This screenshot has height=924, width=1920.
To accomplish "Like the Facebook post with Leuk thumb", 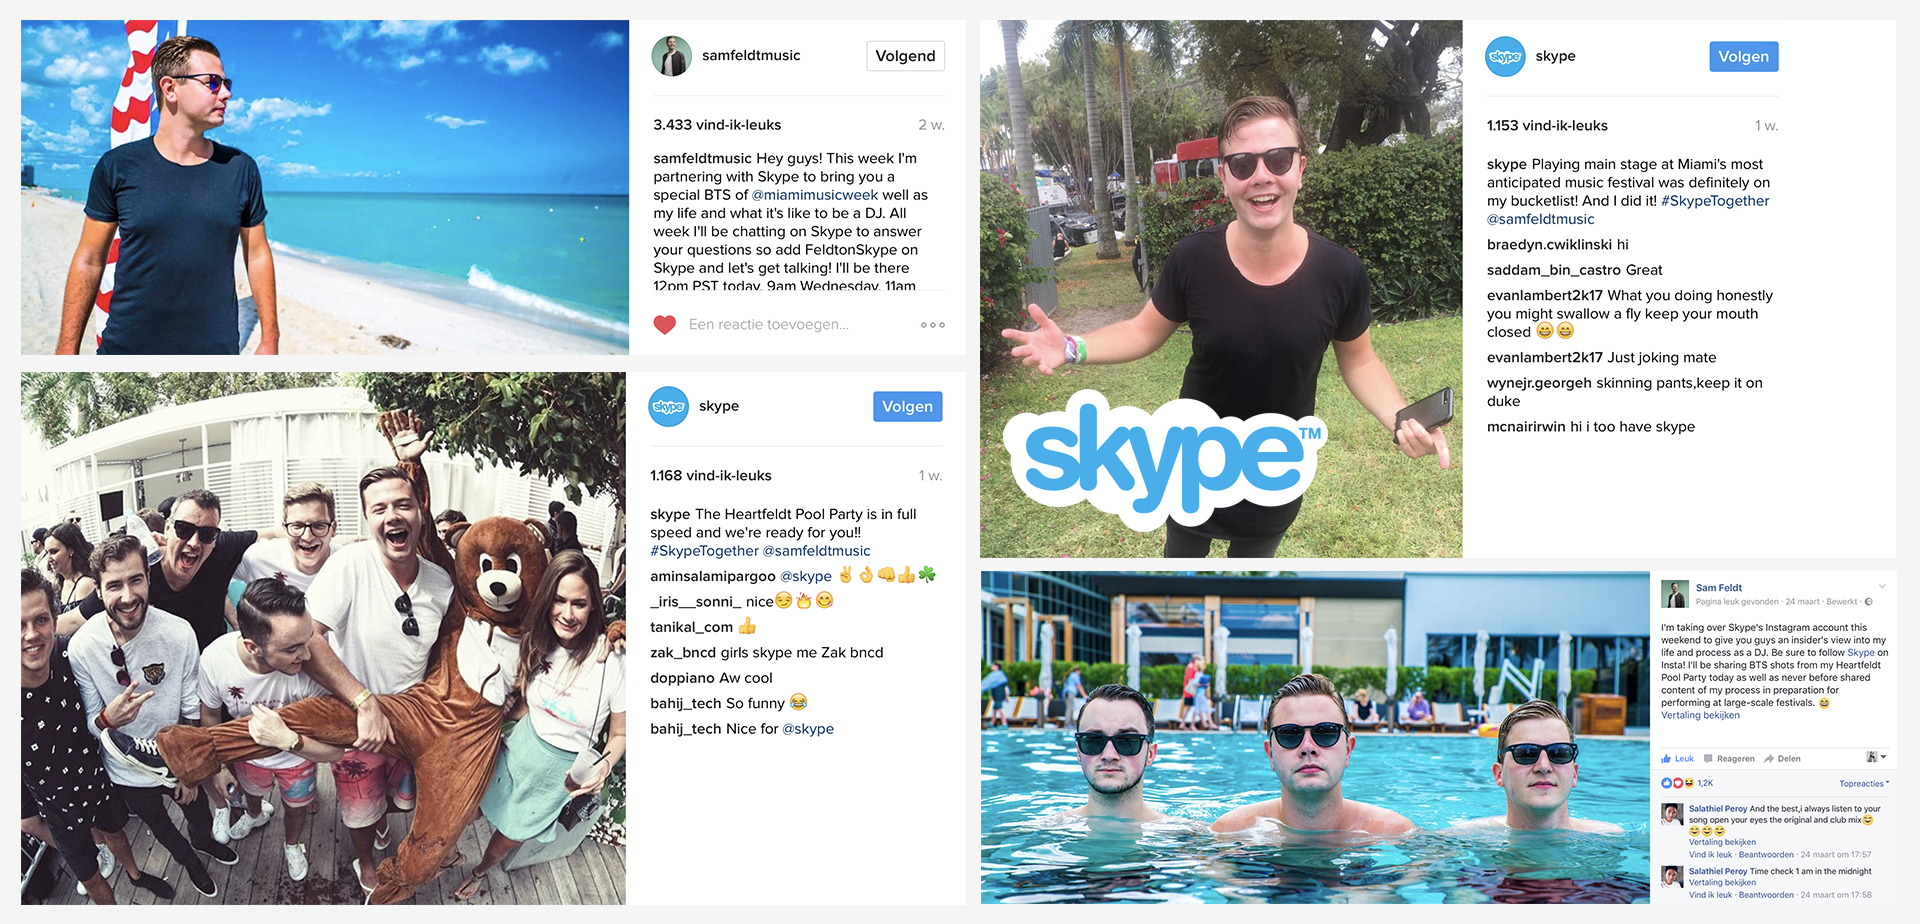I will tap(1678, 759).
